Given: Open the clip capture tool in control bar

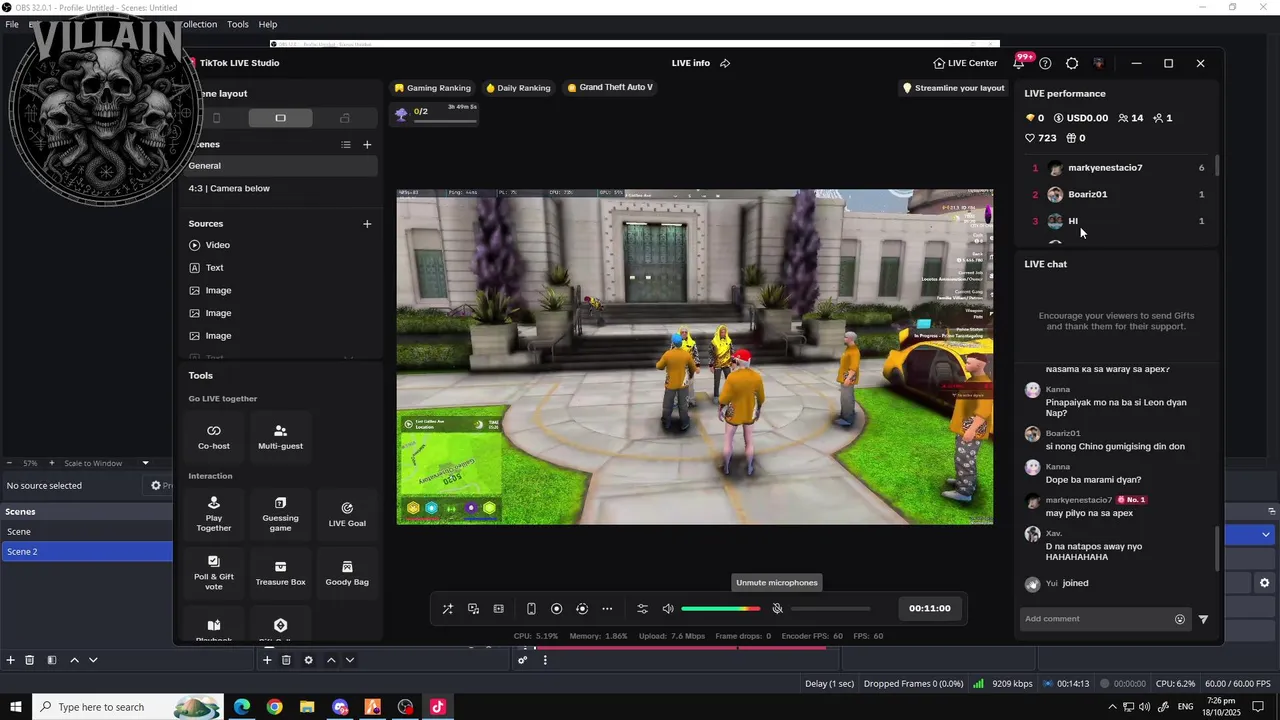Looking at the screenshot, I should [498, 609].
